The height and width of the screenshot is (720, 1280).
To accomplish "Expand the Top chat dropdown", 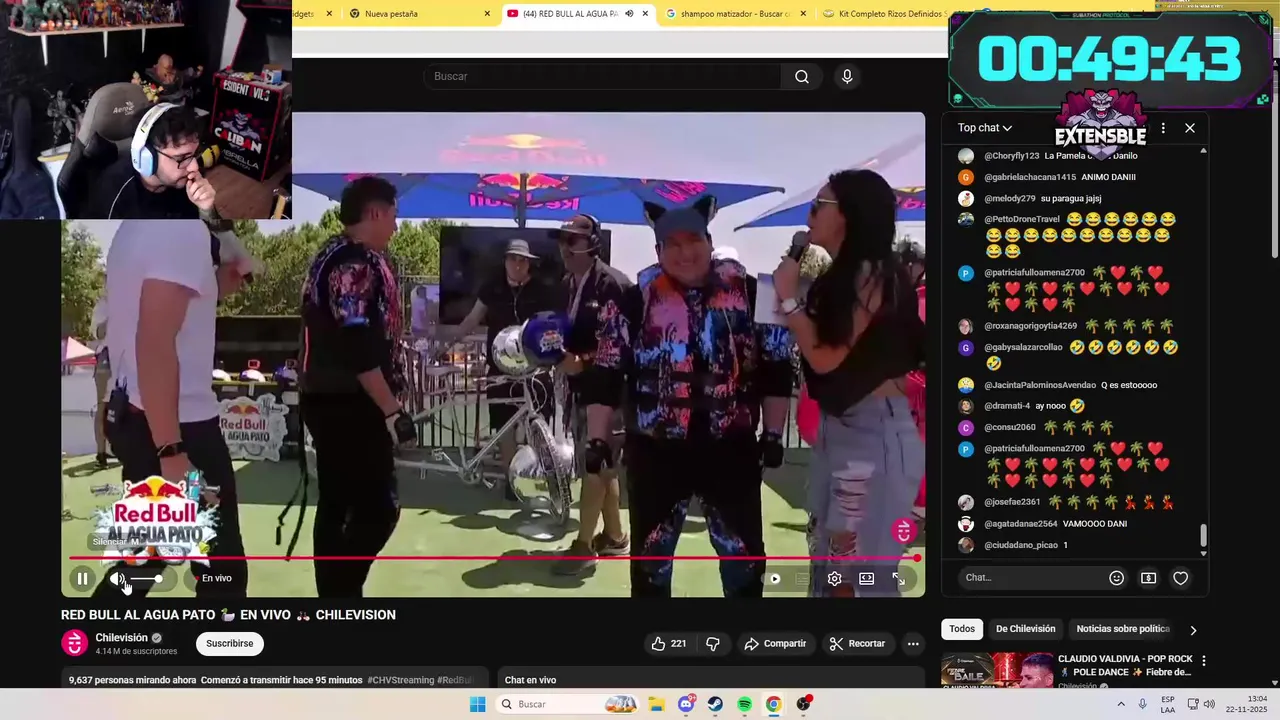I will coord(985,128).
